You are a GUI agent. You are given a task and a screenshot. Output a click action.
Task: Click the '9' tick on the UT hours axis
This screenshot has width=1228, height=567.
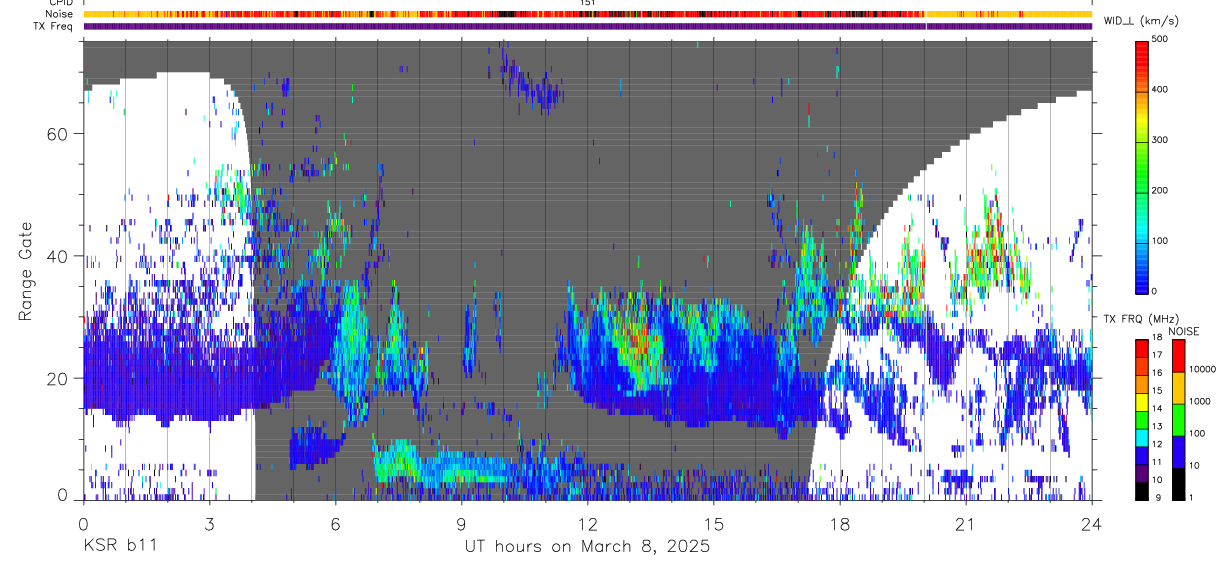[x=461, y=523]
